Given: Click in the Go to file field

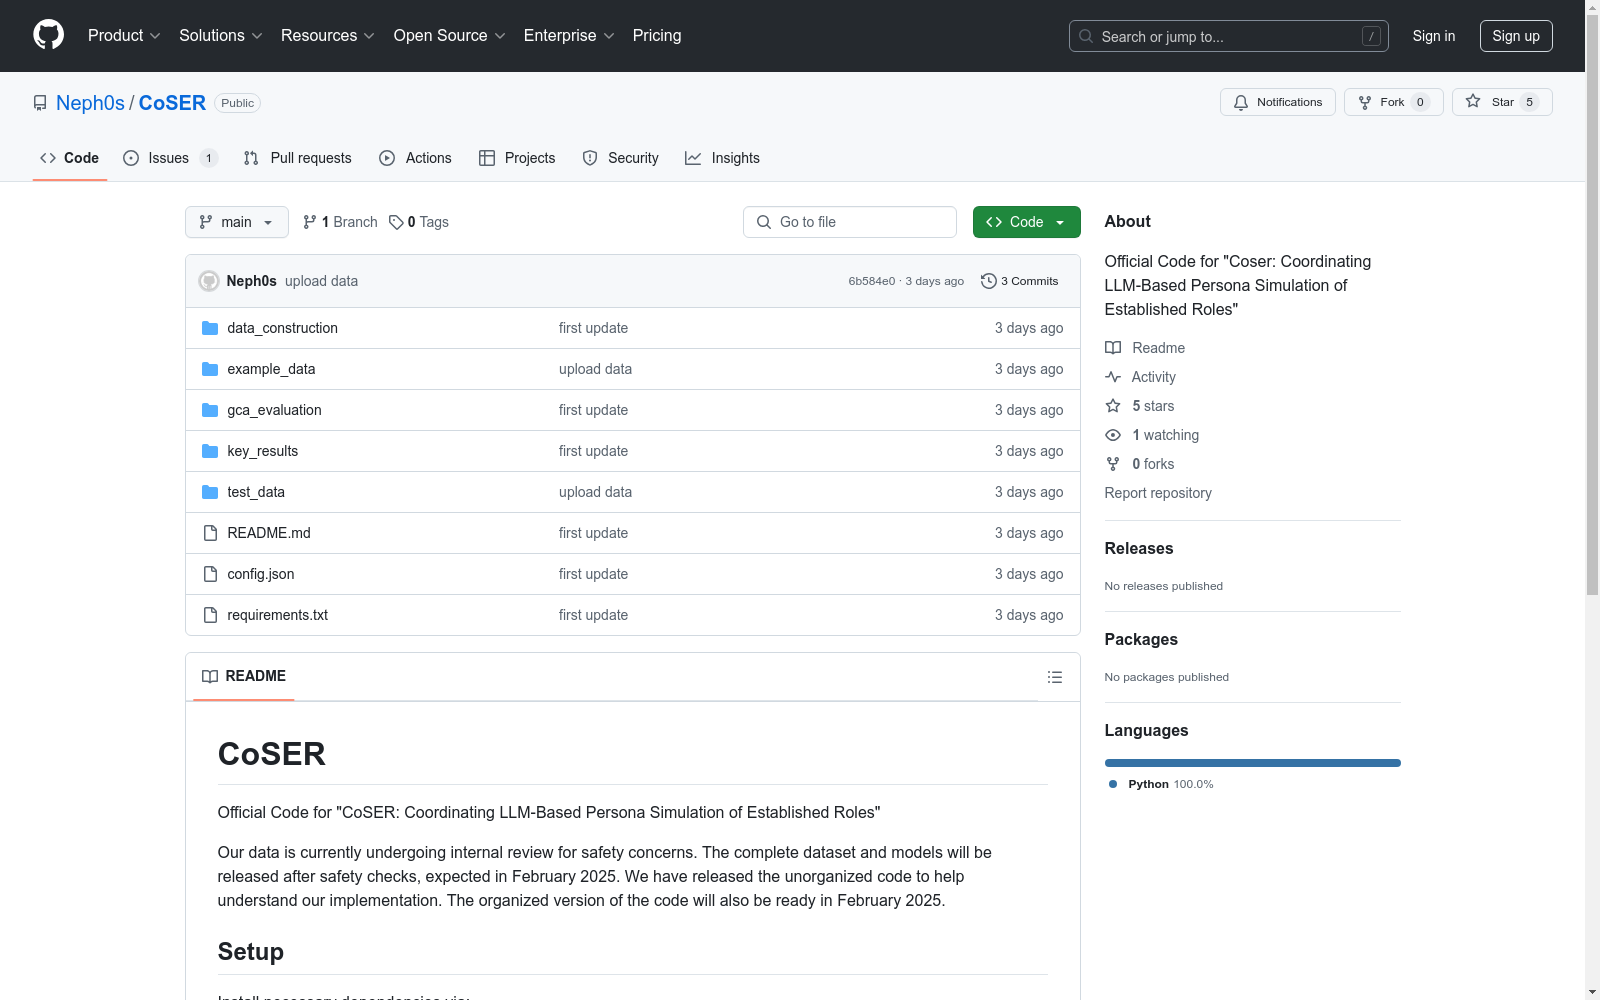Looking at the screenshot, I should point(850,222).
